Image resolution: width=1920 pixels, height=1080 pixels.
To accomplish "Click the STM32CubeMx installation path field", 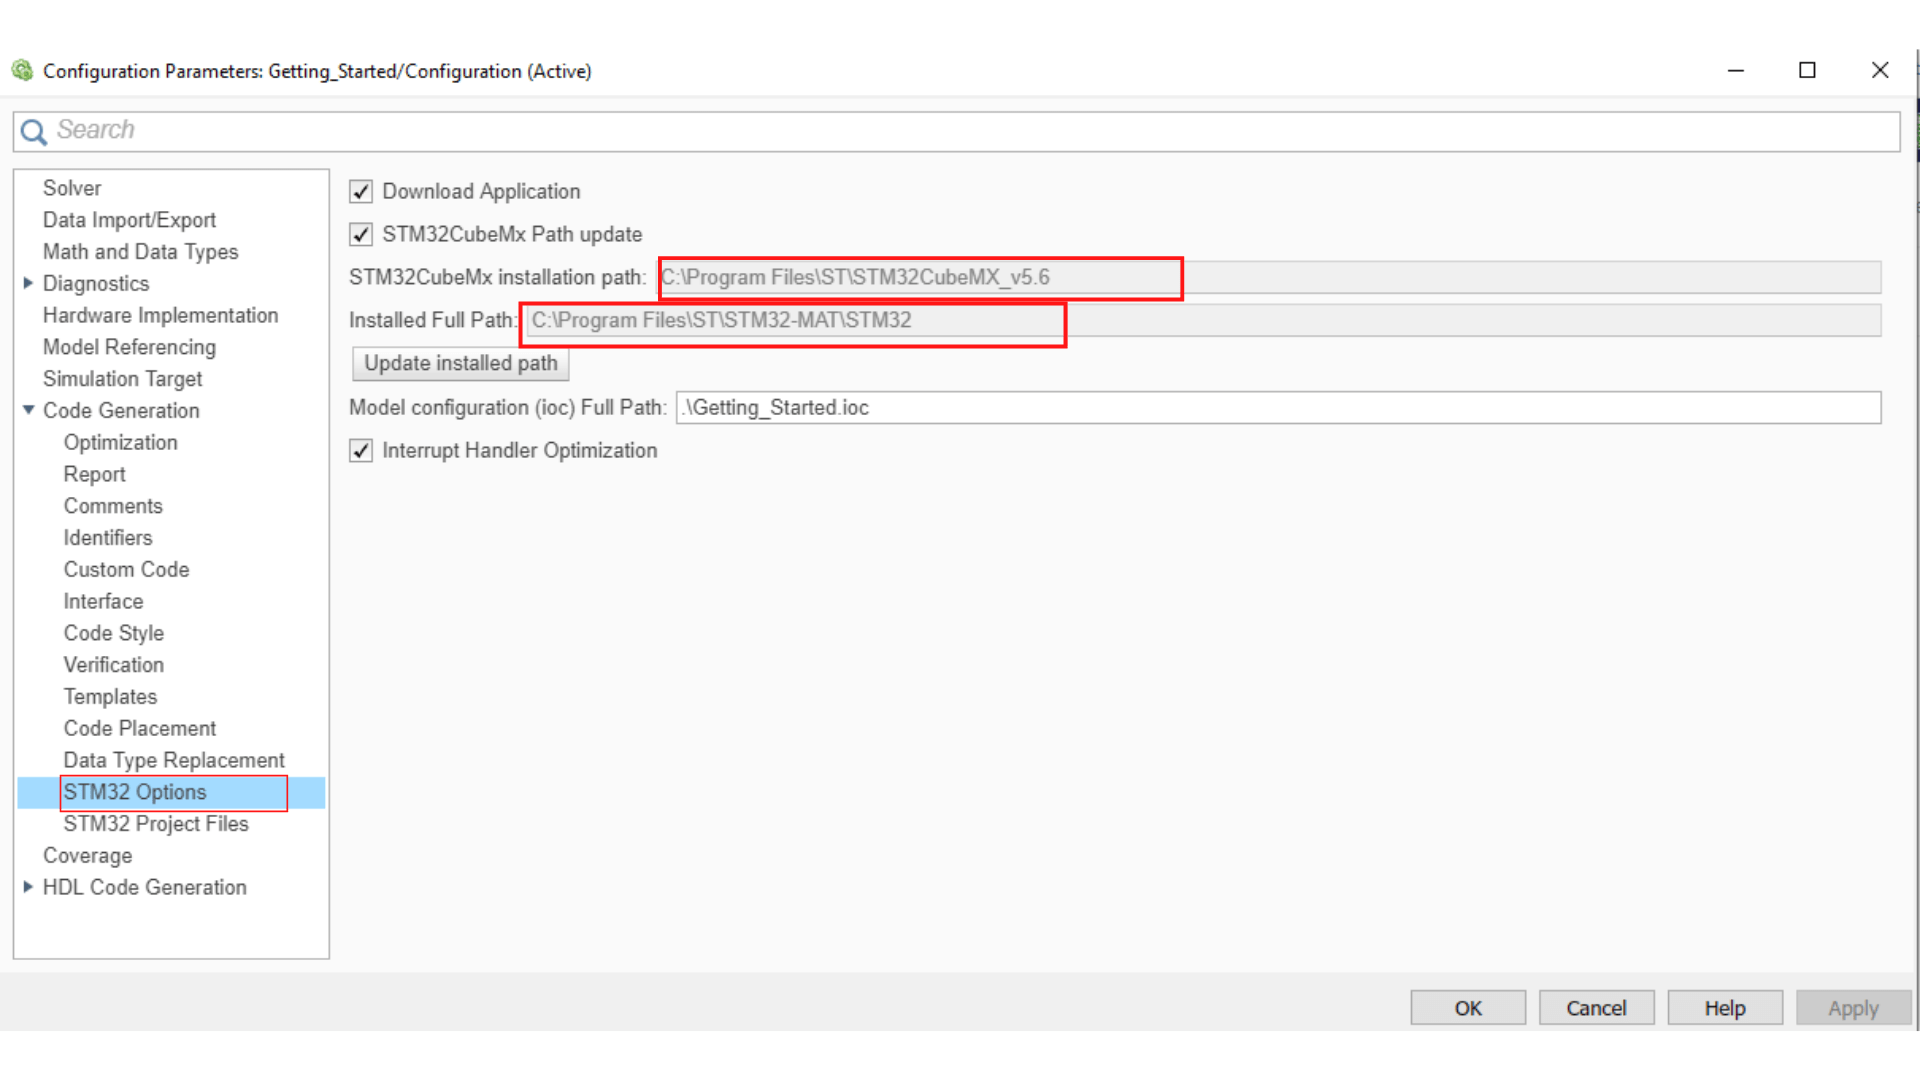I will [1269, 277].
